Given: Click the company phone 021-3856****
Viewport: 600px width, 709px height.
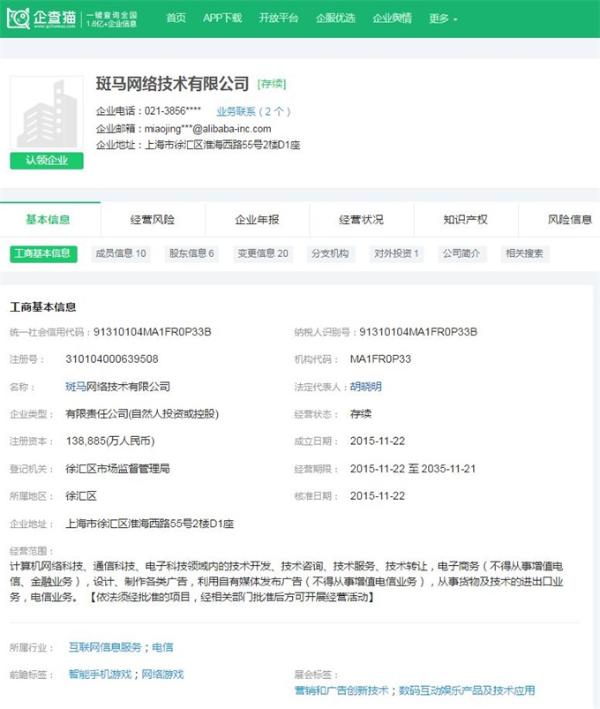Looking at the screenshot, I should [x=173, y=111].
